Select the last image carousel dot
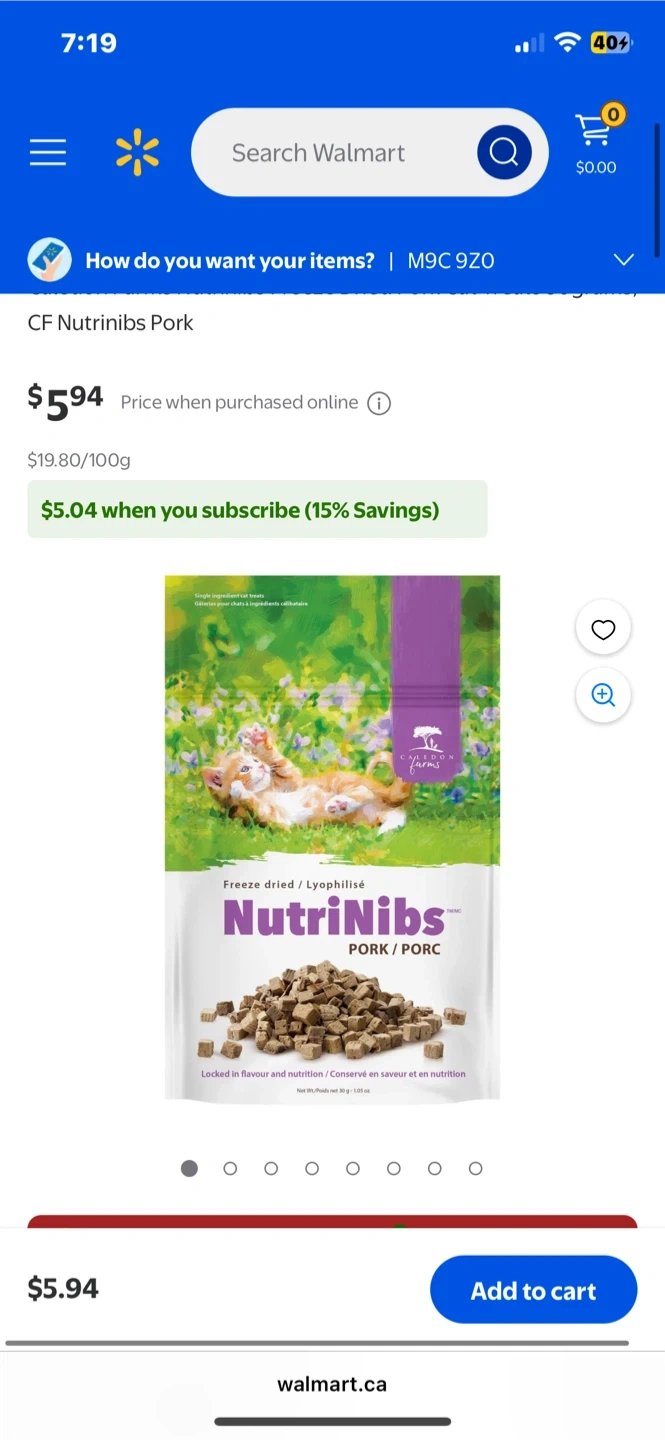The image size is (665, 1440). coord(476,1168)
